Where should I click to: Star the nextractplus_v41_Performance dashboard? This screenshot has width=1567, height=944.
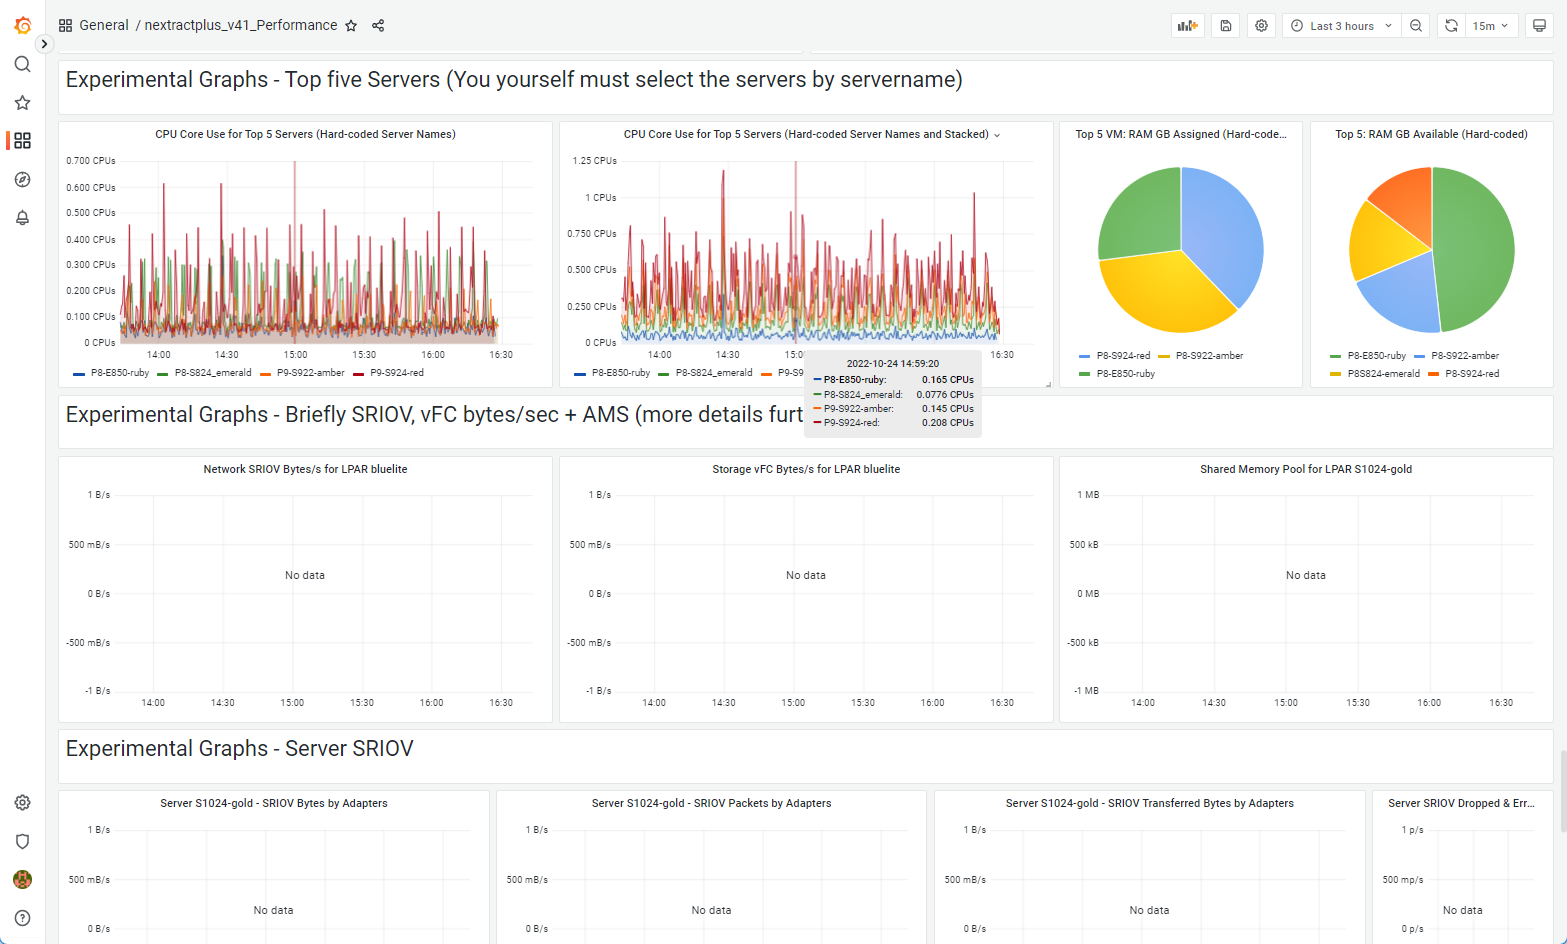[351, 26]
